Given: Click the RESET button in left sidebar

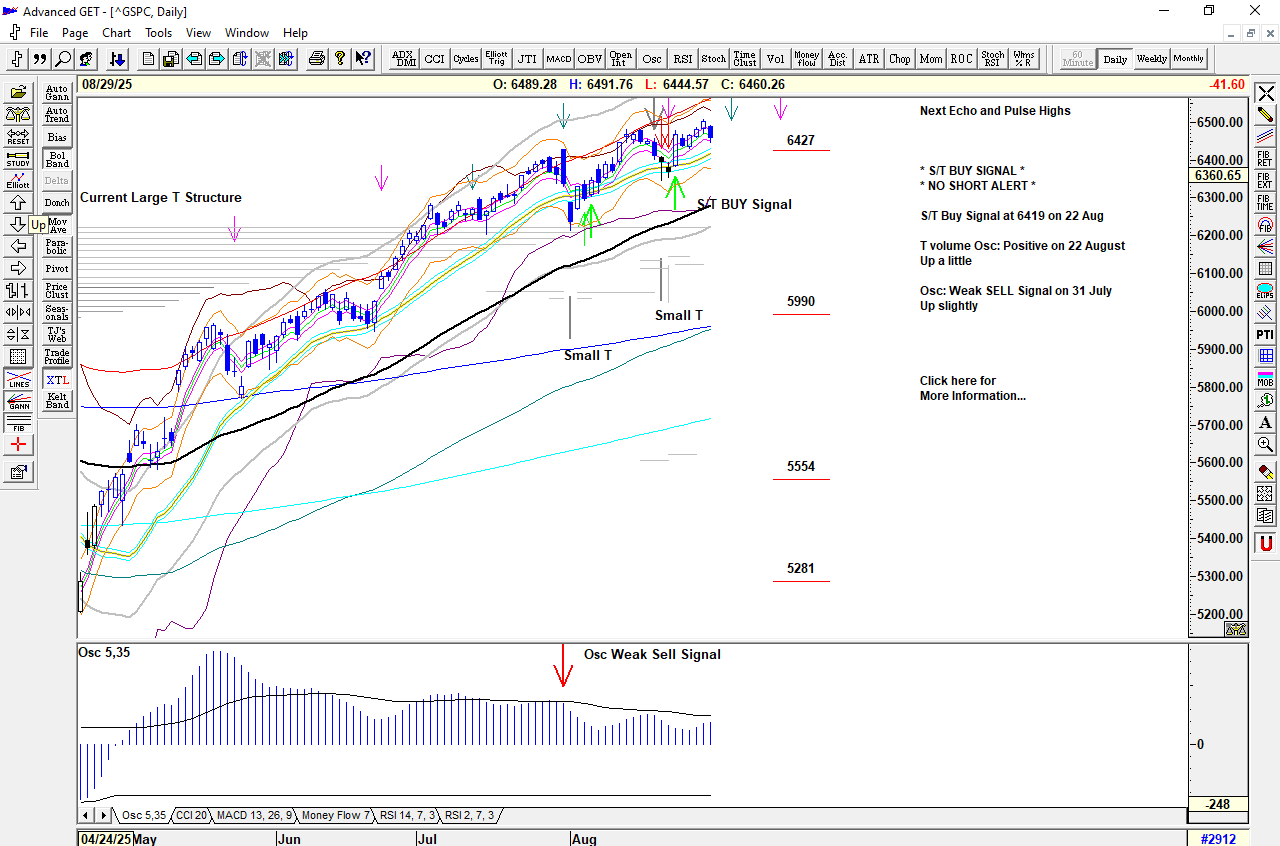Looking at the screenshot, I should pos(18,136).
